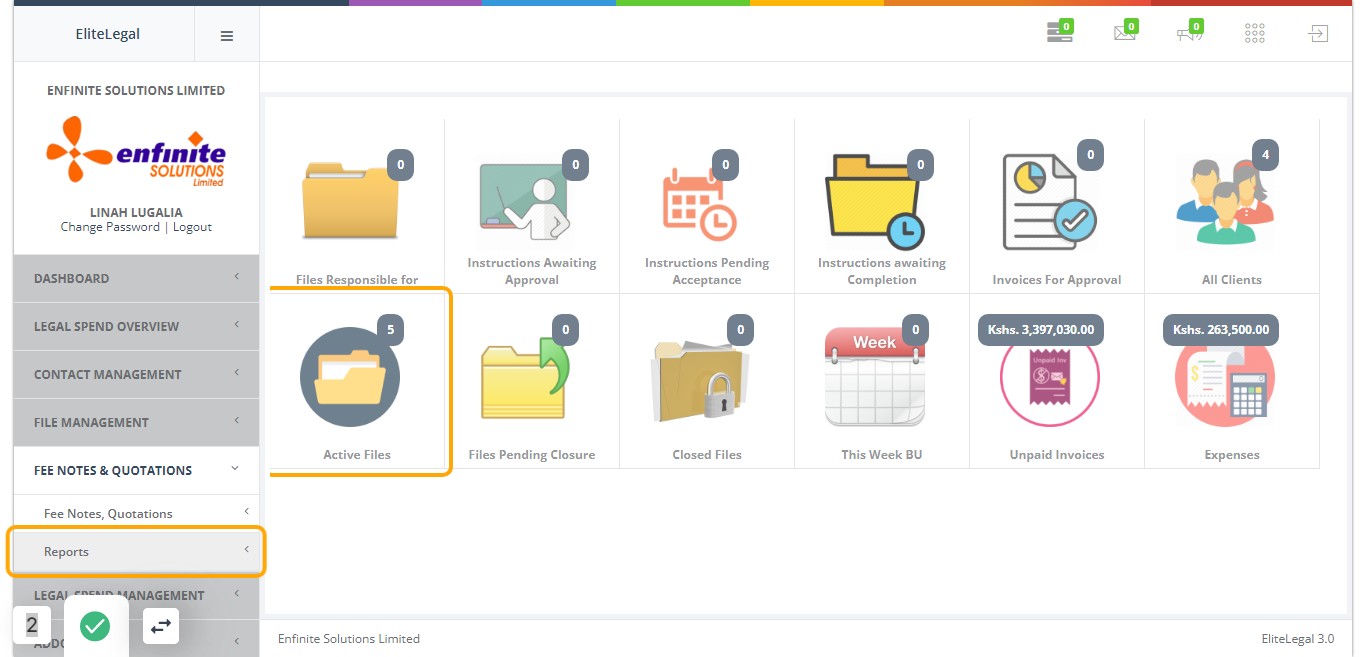Open This Week BU calendar icon
The image size is (1366, 657).
pos(875,377)
